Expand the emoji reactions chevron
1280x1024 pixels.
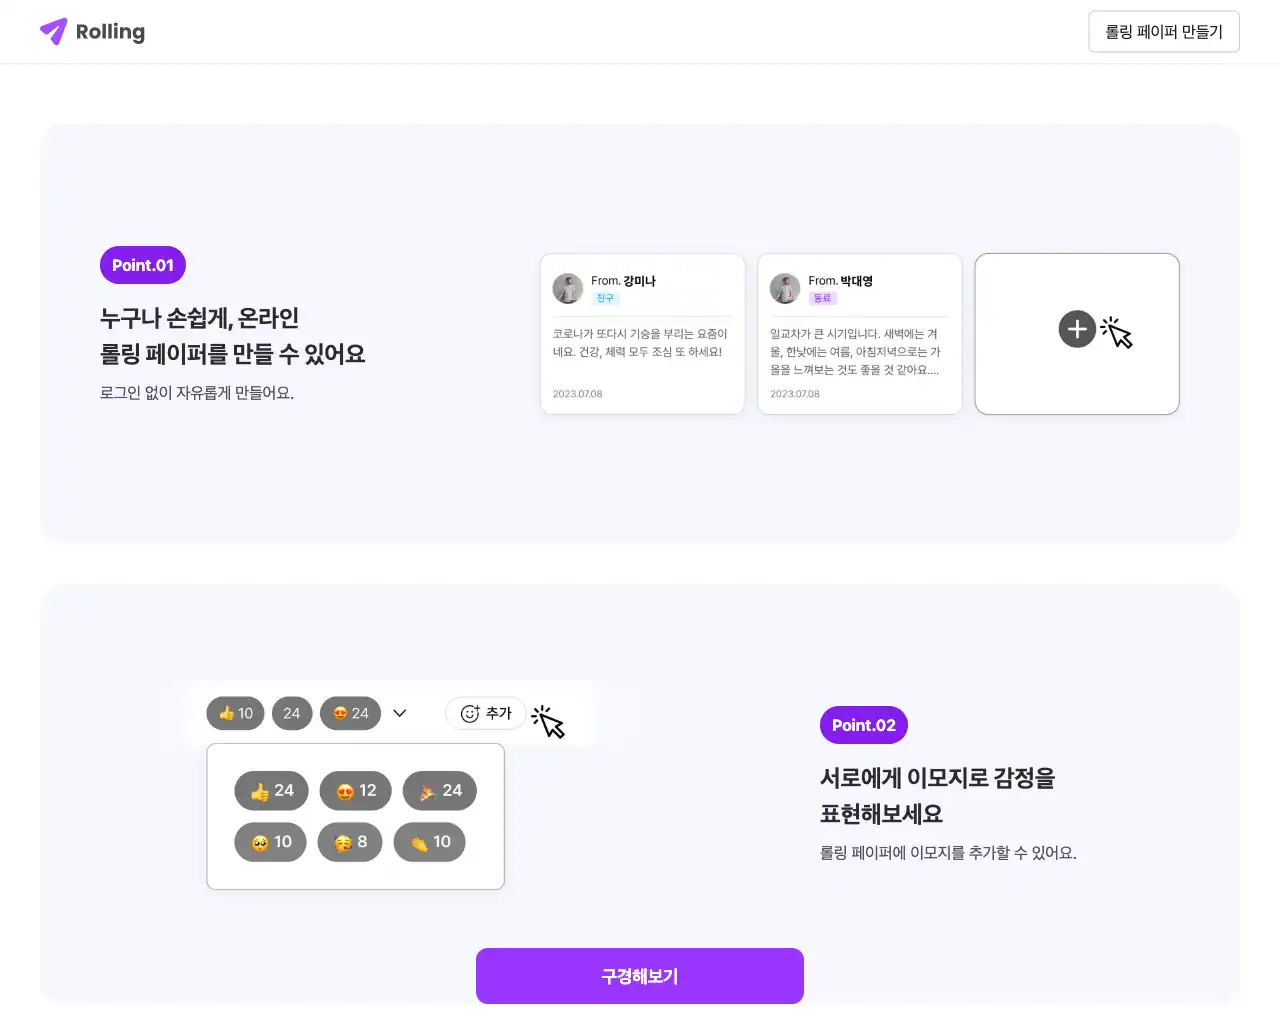pyautogui.click(x=400, y=713)
